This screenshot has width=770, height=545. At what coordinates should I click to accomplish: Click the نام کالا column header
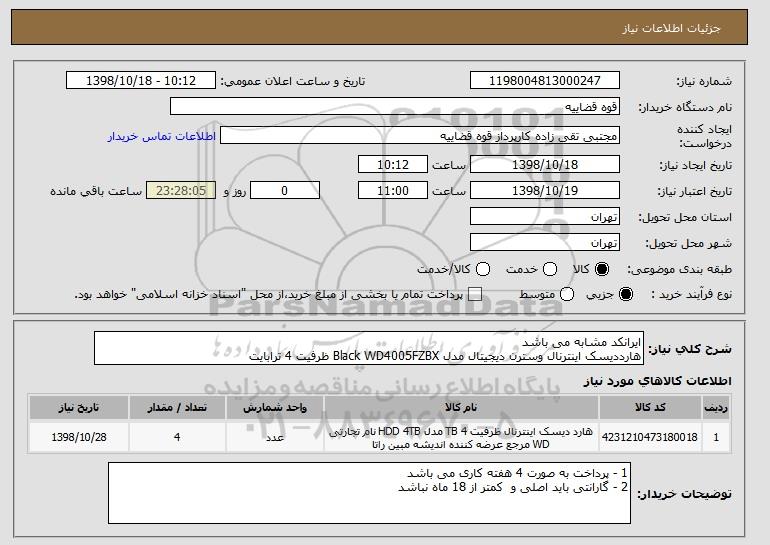click(461, 408)
